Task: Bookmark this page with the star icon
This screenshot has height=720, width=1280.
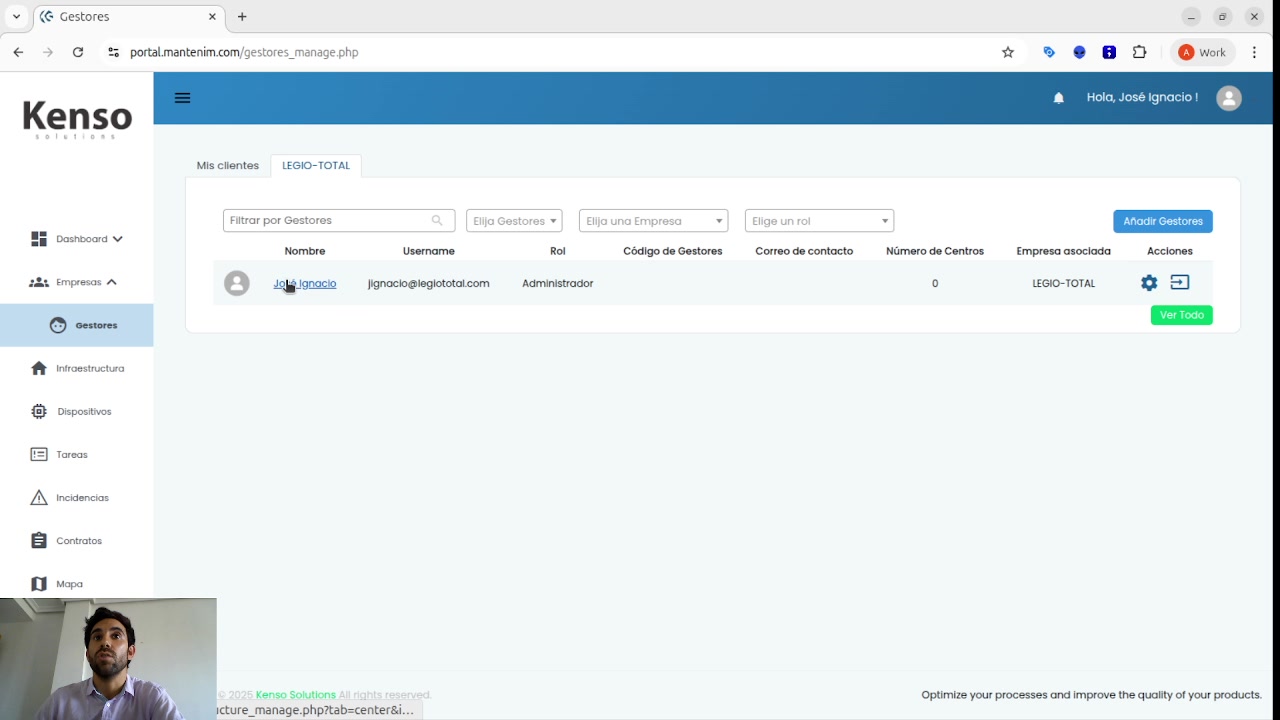Action: pyautogui.click(x=1008, y=52)
